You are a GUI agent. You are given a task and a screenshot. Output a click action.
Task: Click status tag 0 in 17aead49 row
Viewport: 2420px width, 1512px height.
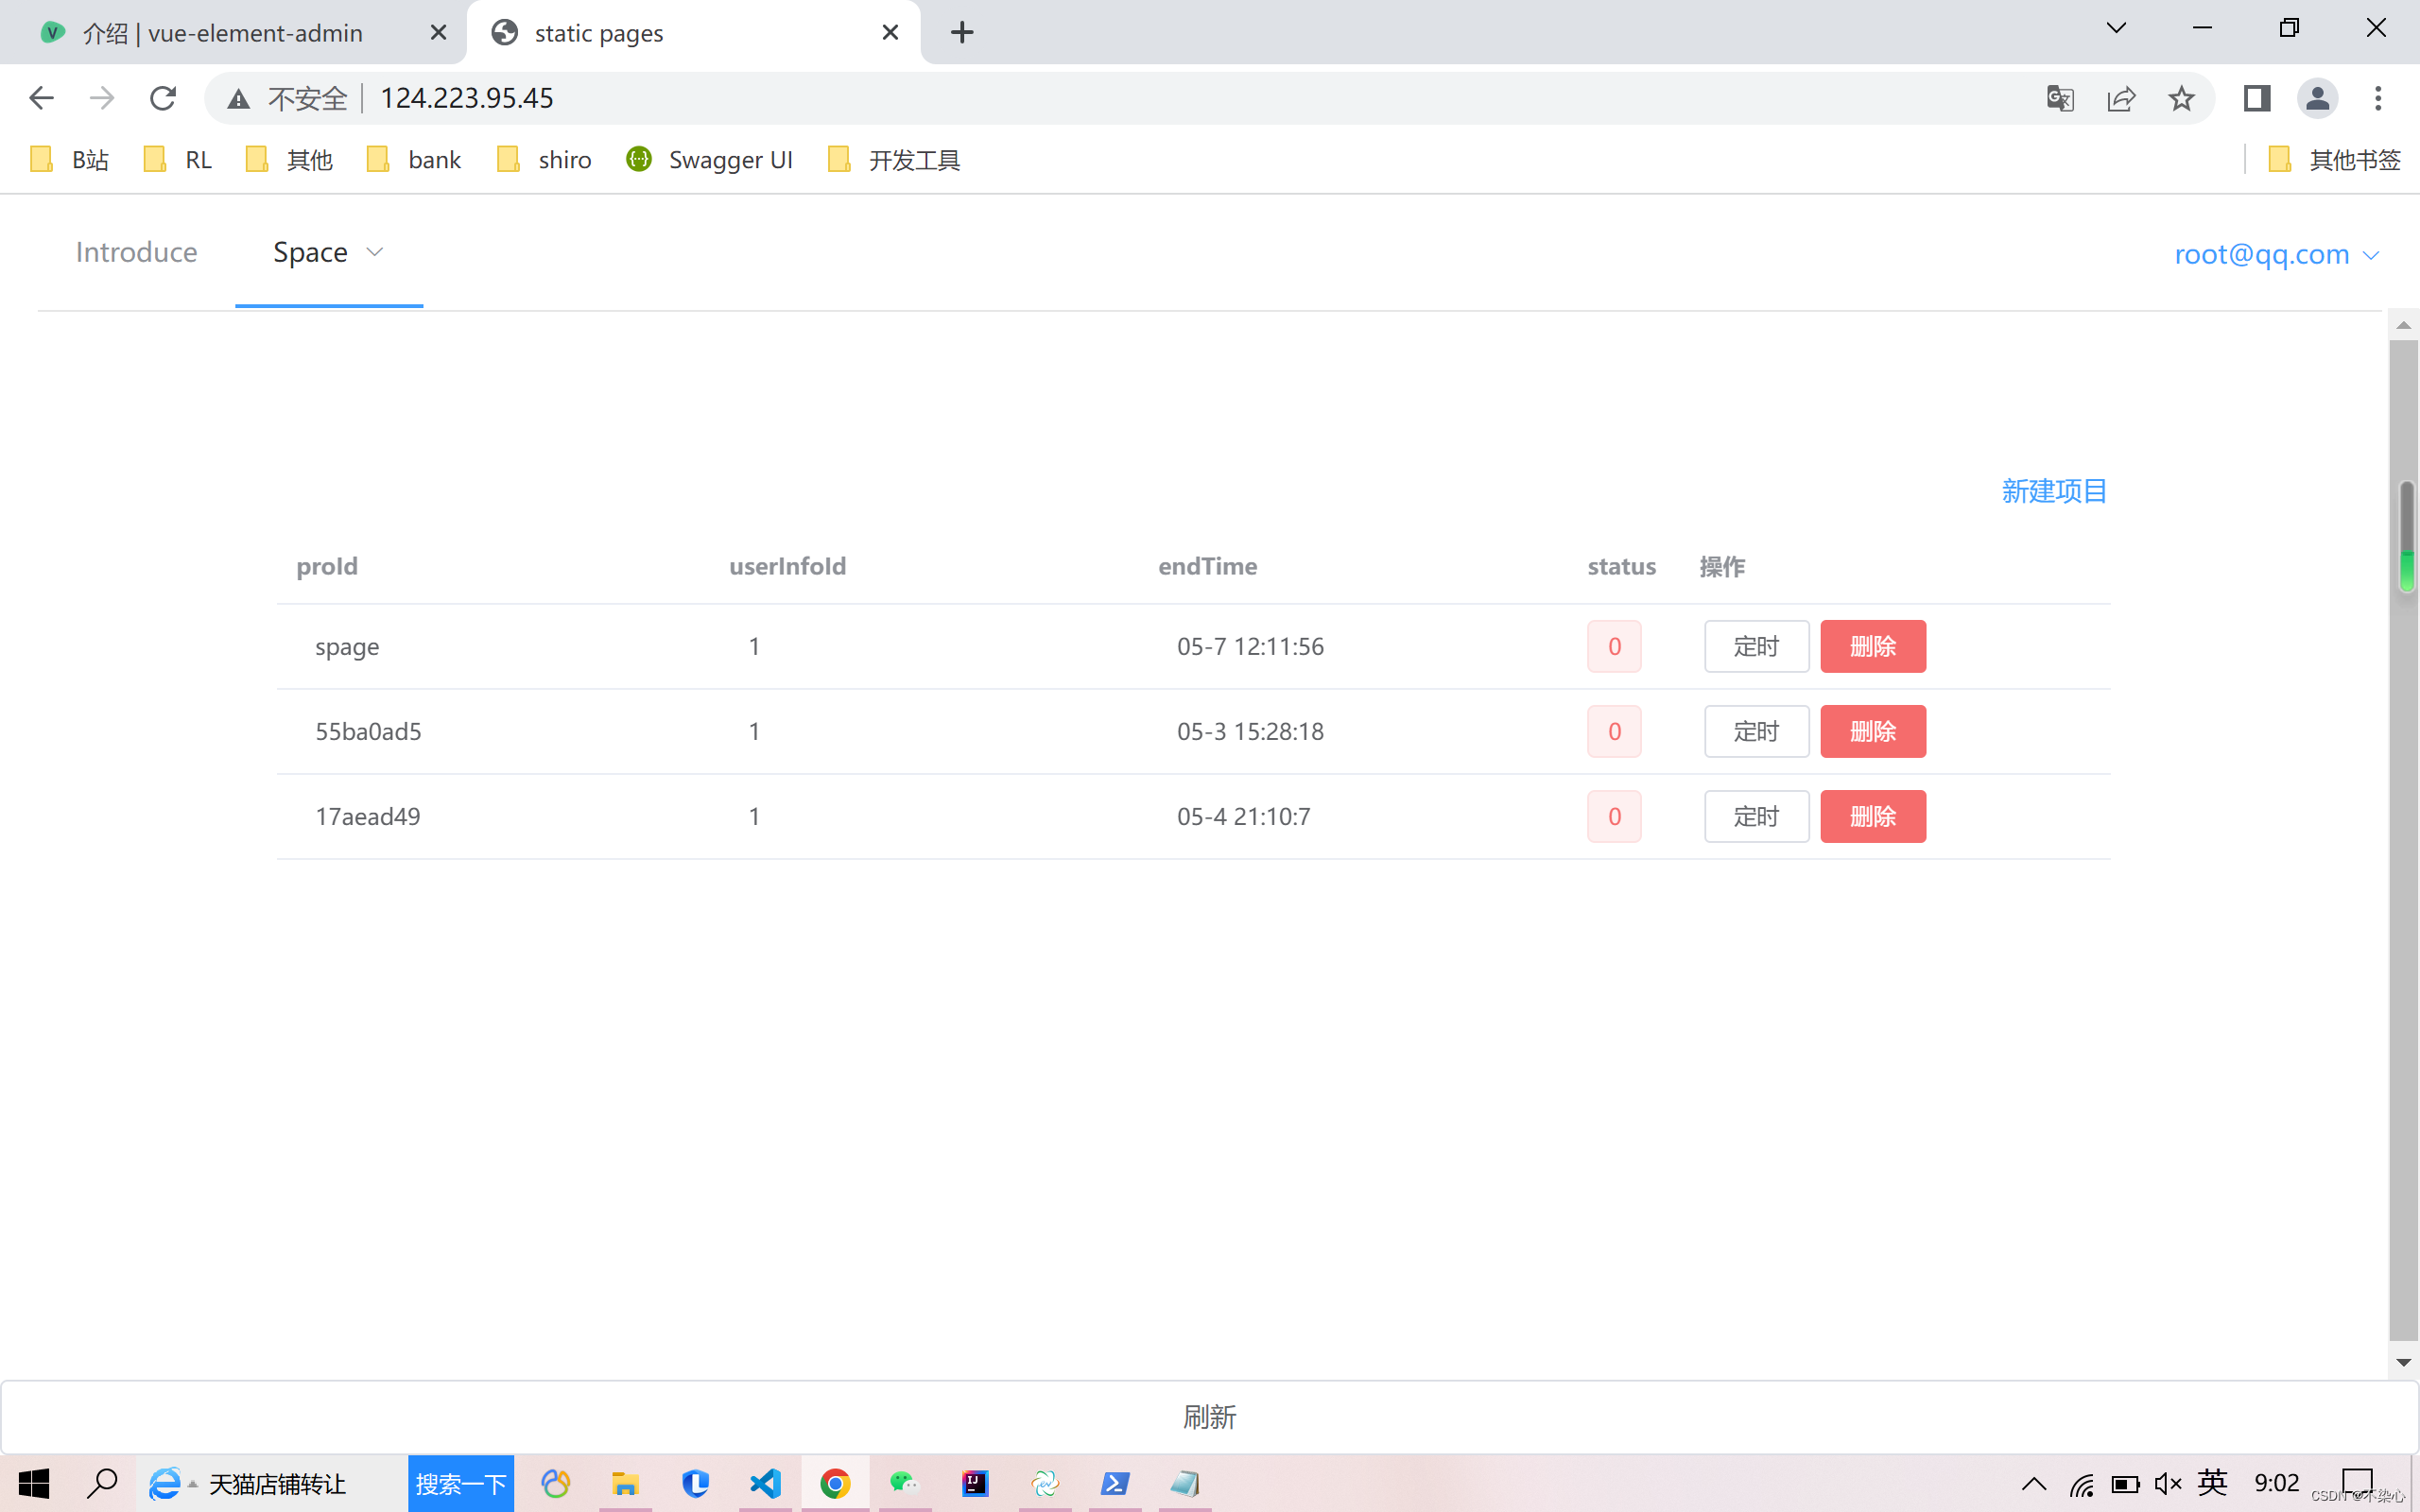click(x=1614, y=816)
